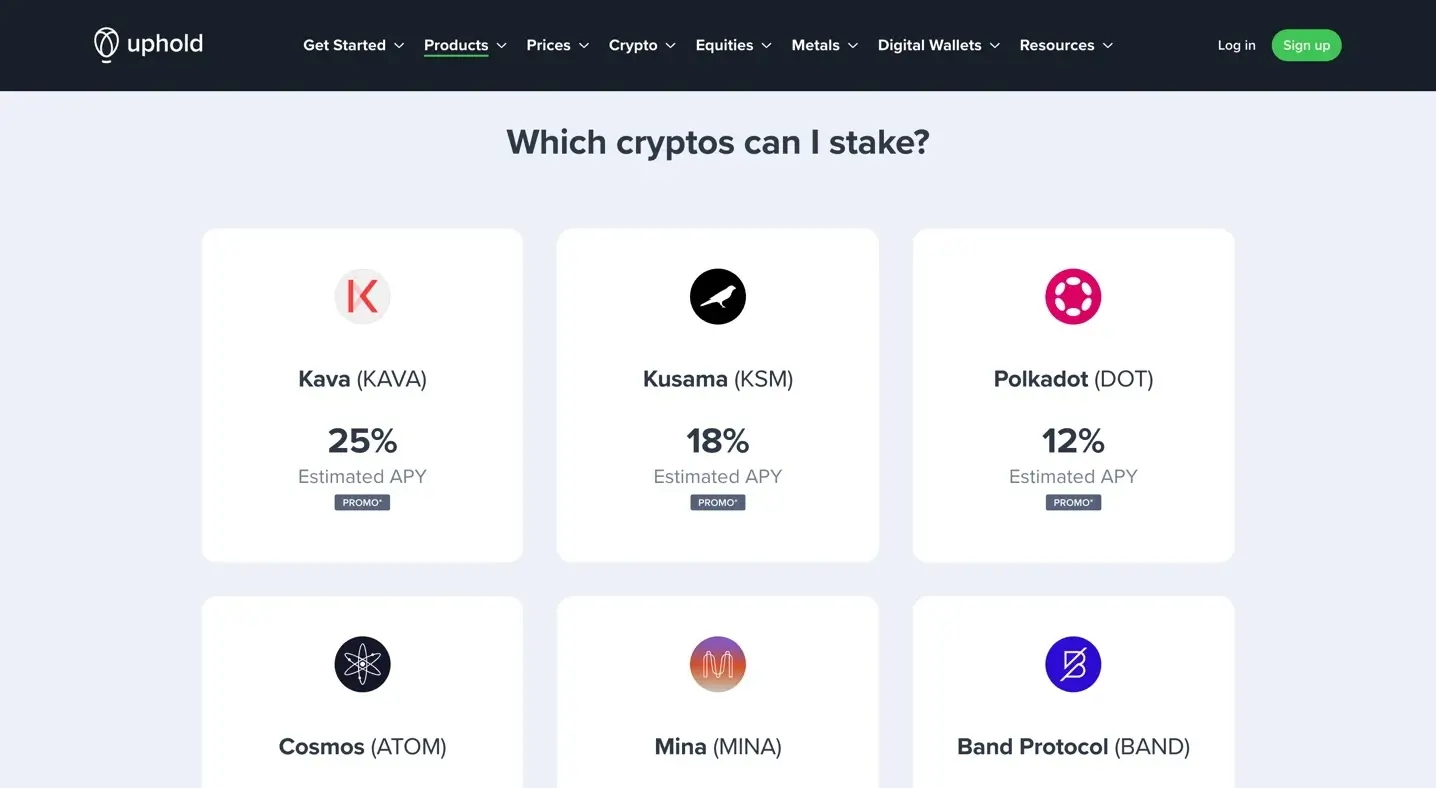Open the Products menu
Image resolution: width=1436 pixels, height=788 pixels.
pos(456,45)
